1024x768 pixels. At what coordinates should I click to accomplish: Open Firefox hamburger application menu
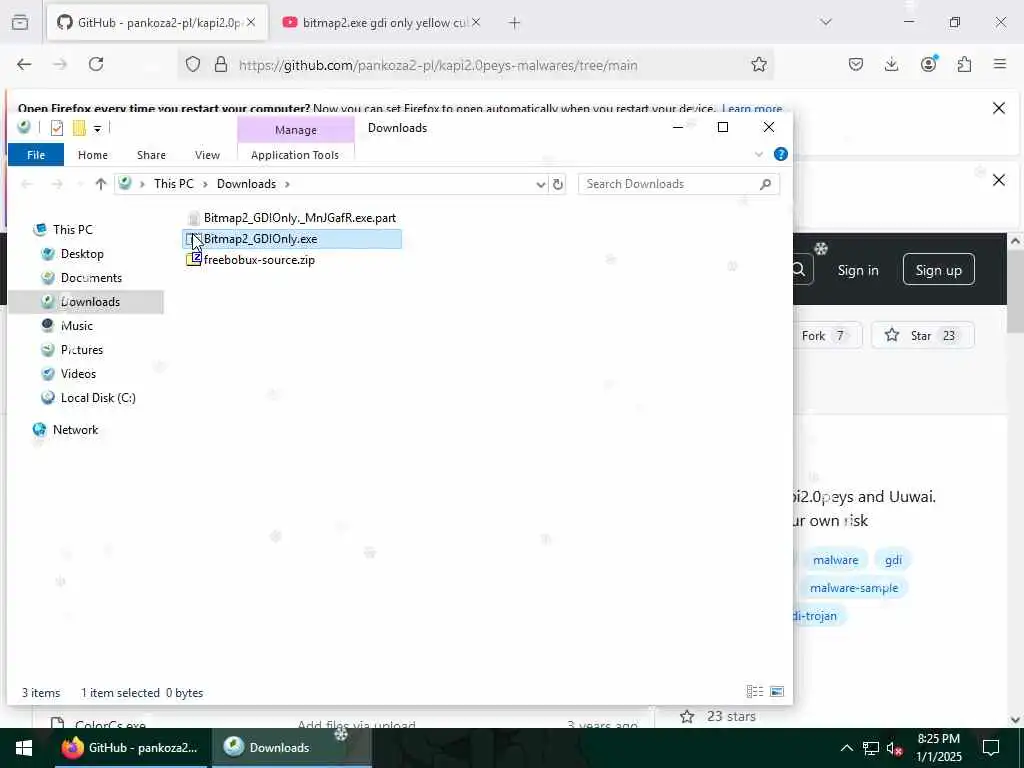[x=1000, y=64]
